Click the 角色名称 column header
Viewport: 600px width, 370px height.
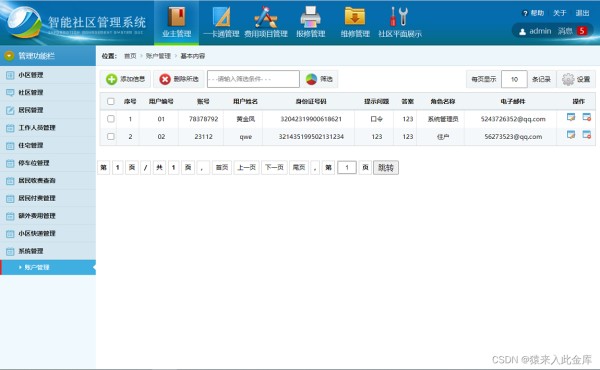[443, 101]
